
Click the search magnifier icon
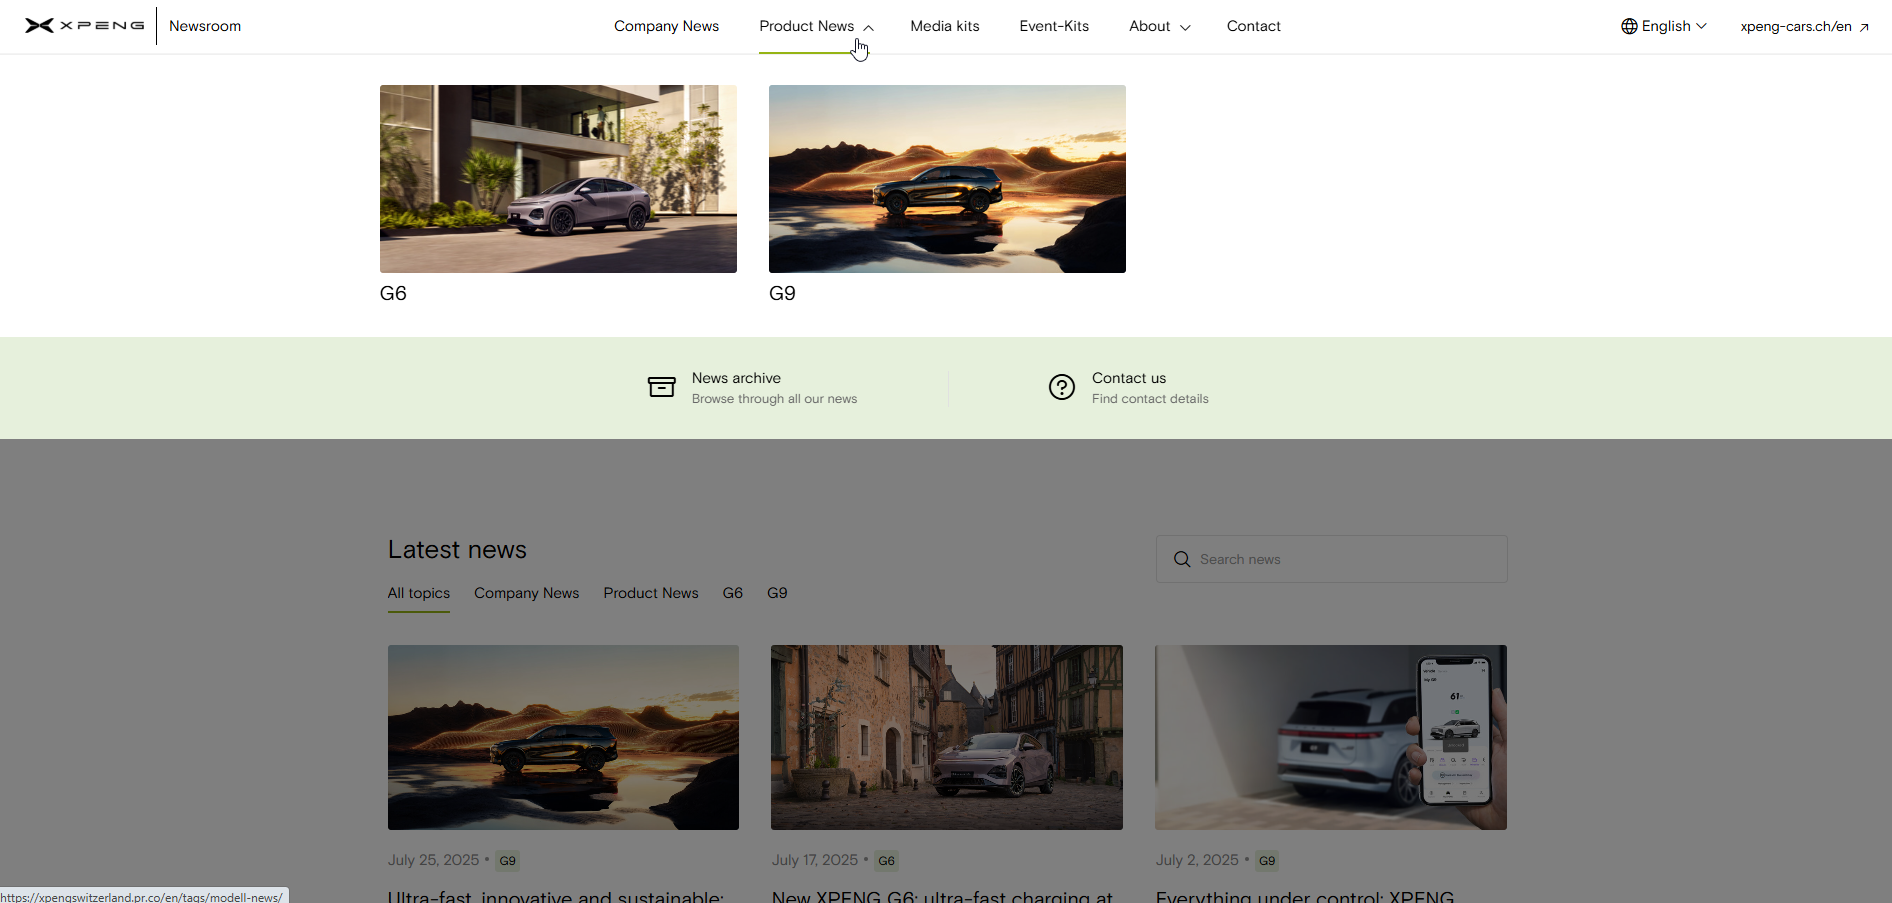(x=1181, y=559)
